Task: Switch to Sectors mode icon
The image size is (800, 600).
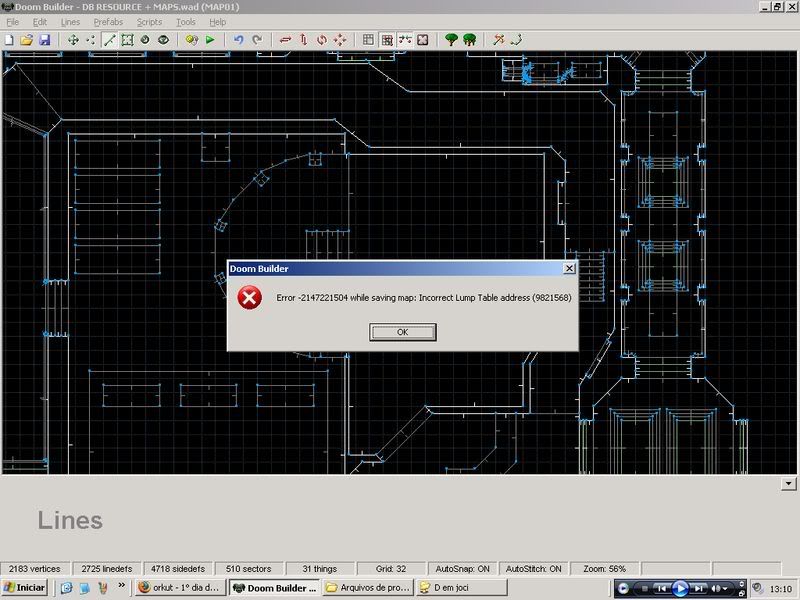Action: (x=127, y=40)
